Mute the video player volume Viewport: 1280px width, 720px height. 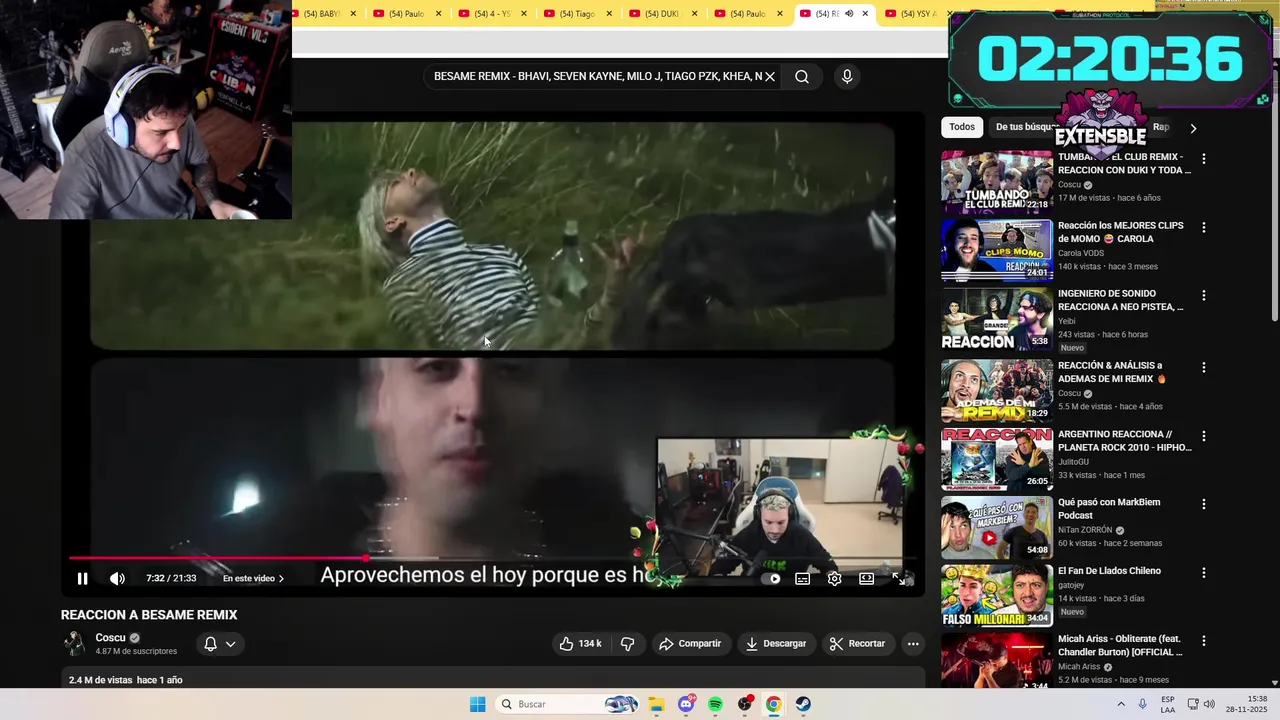coord(117,578)
